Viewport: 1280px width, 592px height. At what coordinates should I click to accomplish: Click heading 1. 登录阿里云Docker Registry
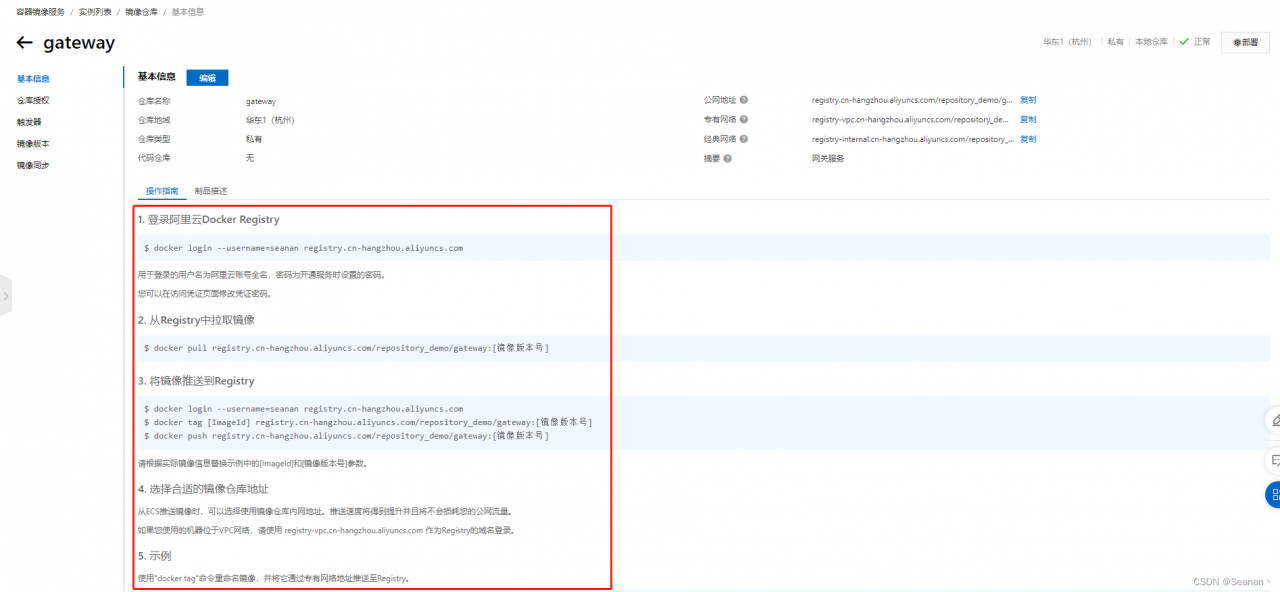coord(209,219)
